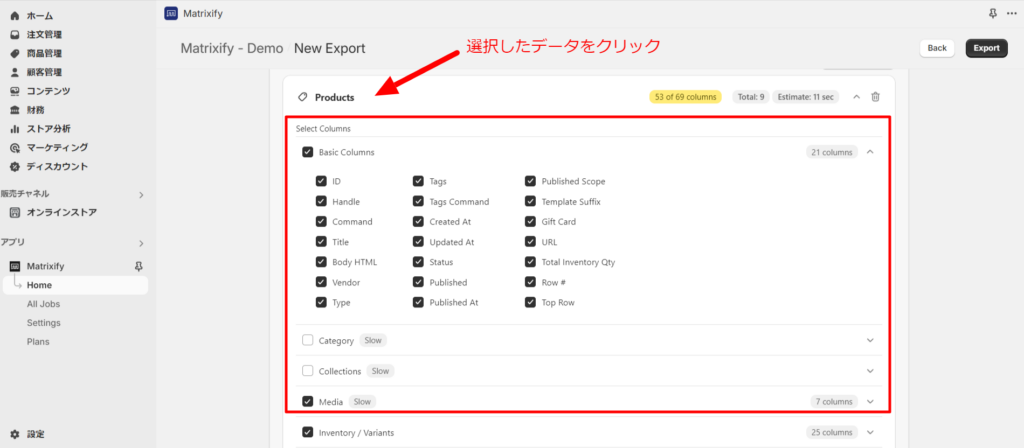Click the tag icon next to Products heading

click(302, 97)
